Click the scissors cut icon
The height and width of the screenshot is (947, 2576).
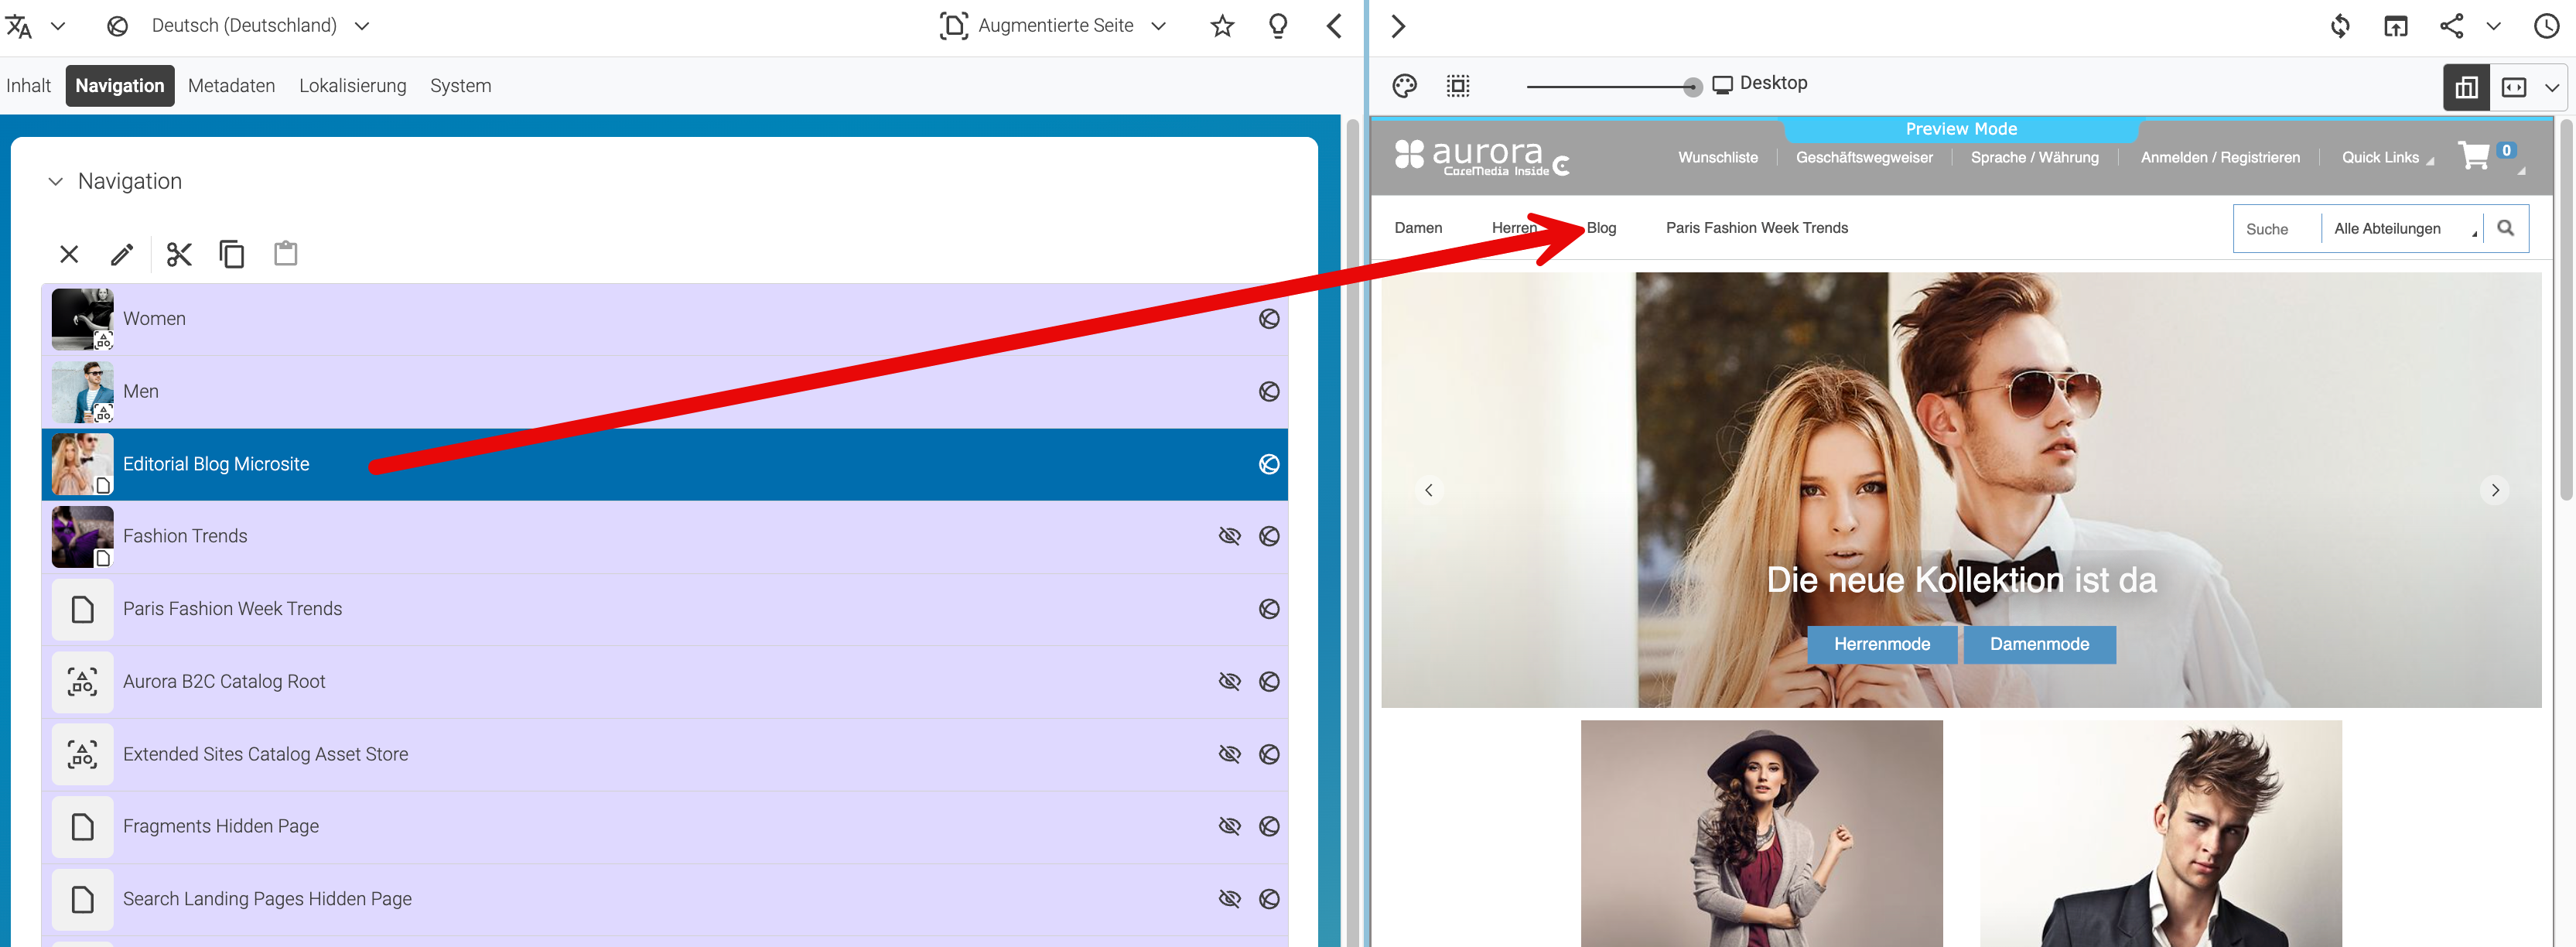179,254
